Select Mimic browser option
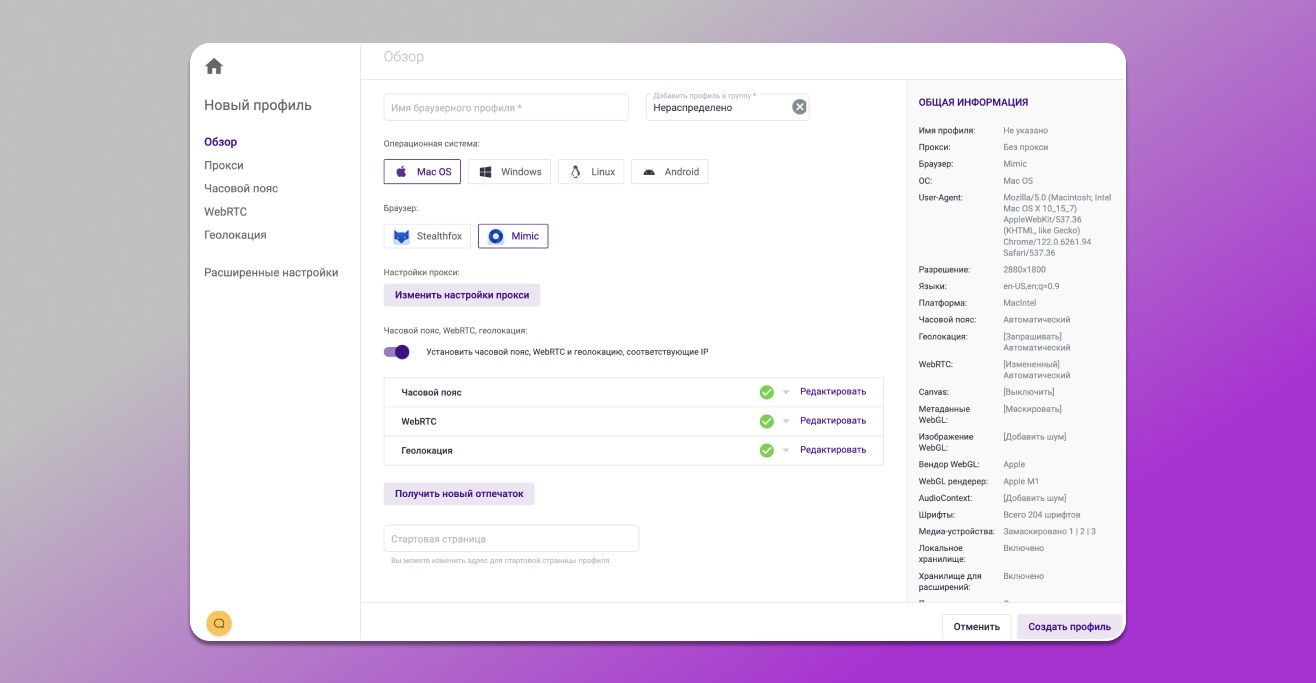This screenshot has height=683, width=1316. (x=513, y=236)
